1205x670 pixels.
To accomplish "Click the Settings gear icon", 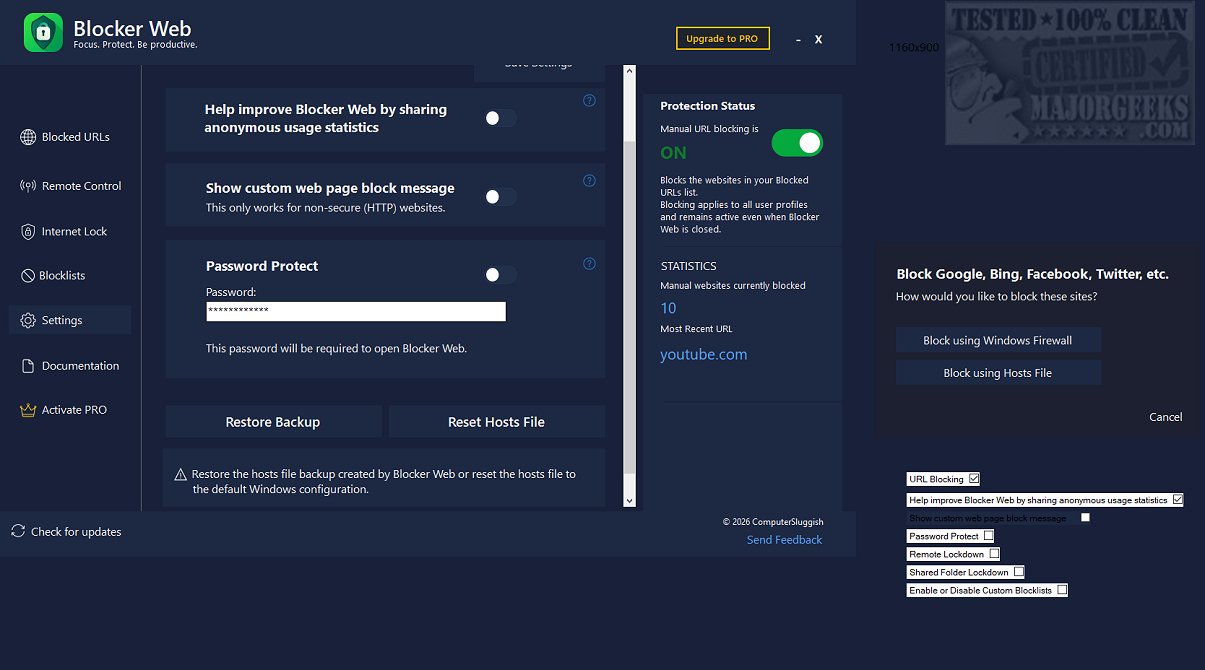I will click(x=28, y=320).
